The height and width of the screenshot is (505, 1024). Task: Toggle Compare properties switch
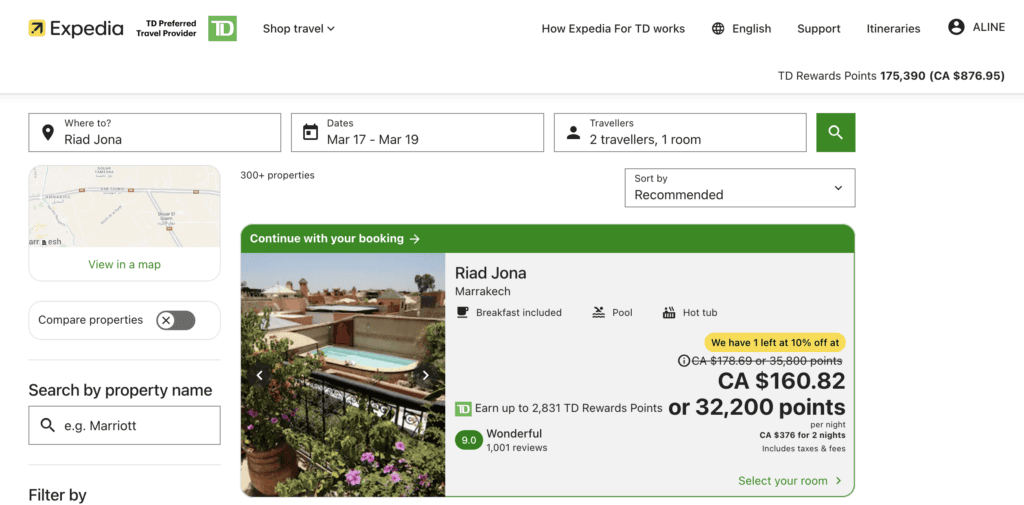(x=175, y=320)
